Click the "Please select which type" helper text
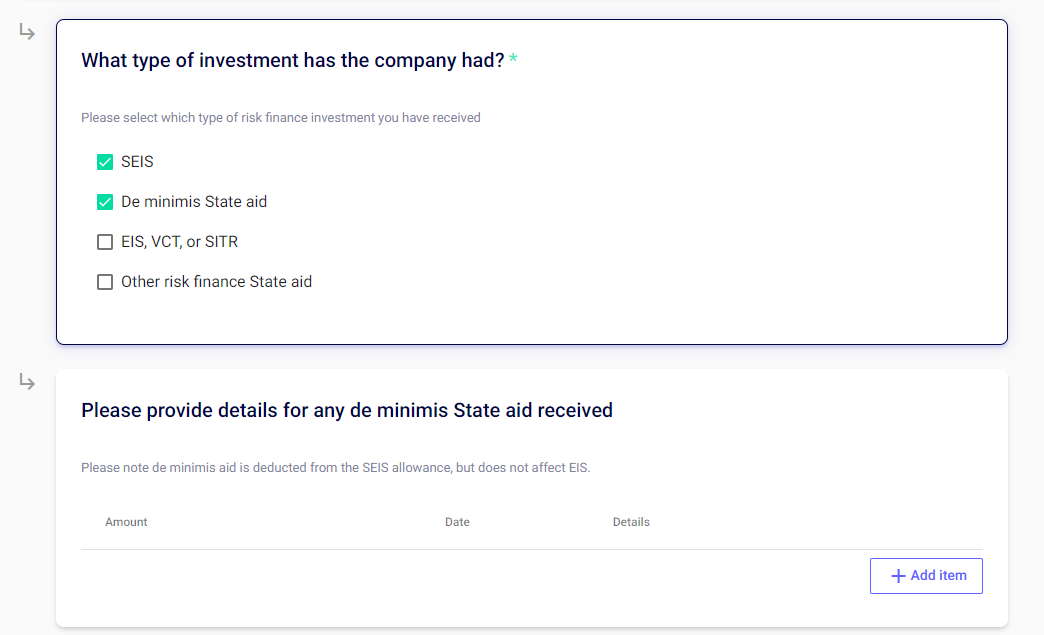The image size is (1044, 635). pyautogui.click(x=280, y=118)
